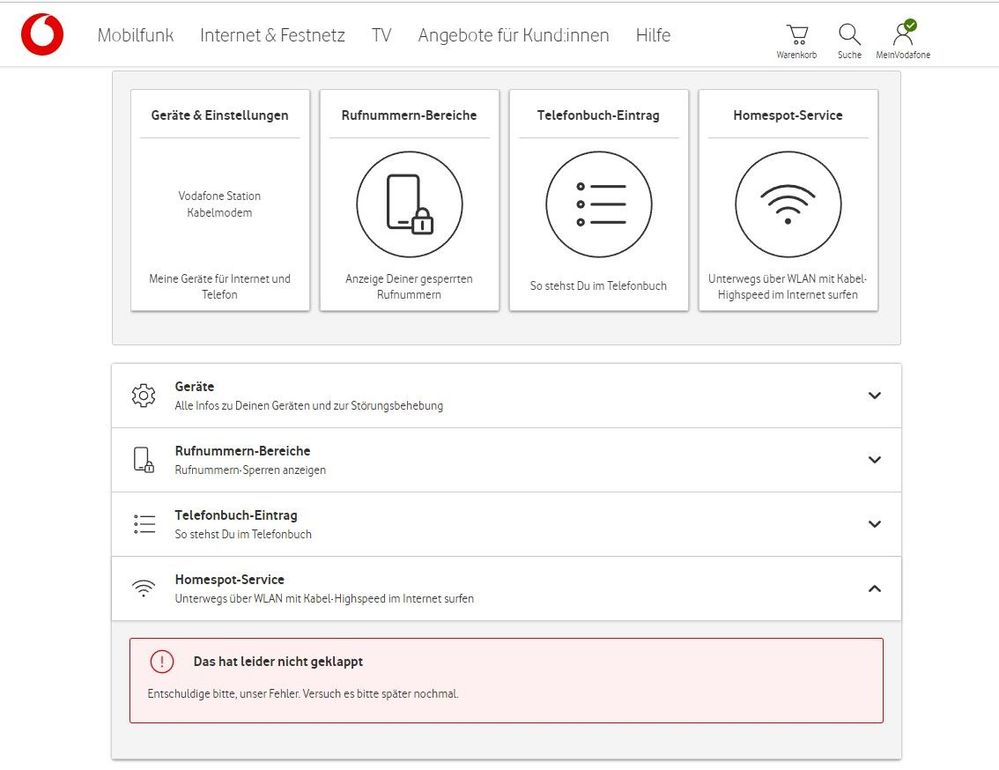Click 'Das hat leider nicht geklappt' heading
Viewport: 999px width, 770px height.
[x=278, y=662]
